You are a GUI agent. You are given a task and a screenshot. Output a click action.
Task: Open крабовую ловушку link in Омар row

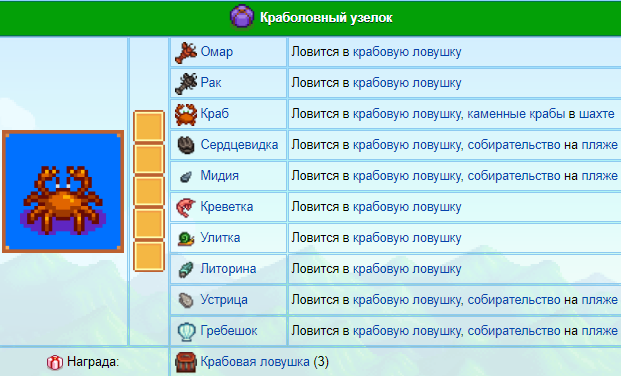click(407, 52)
